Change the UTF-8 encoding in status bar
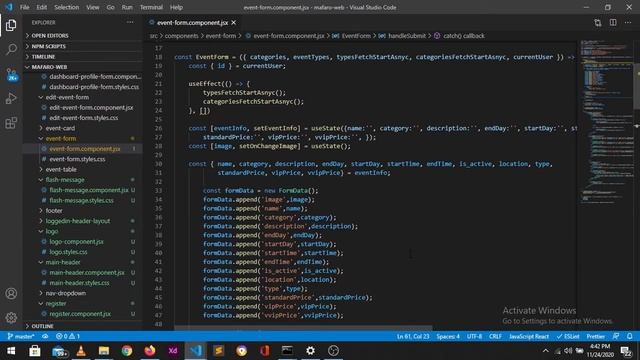The height and width of the screenshot is (360, 640). click(x=474, y=336)
